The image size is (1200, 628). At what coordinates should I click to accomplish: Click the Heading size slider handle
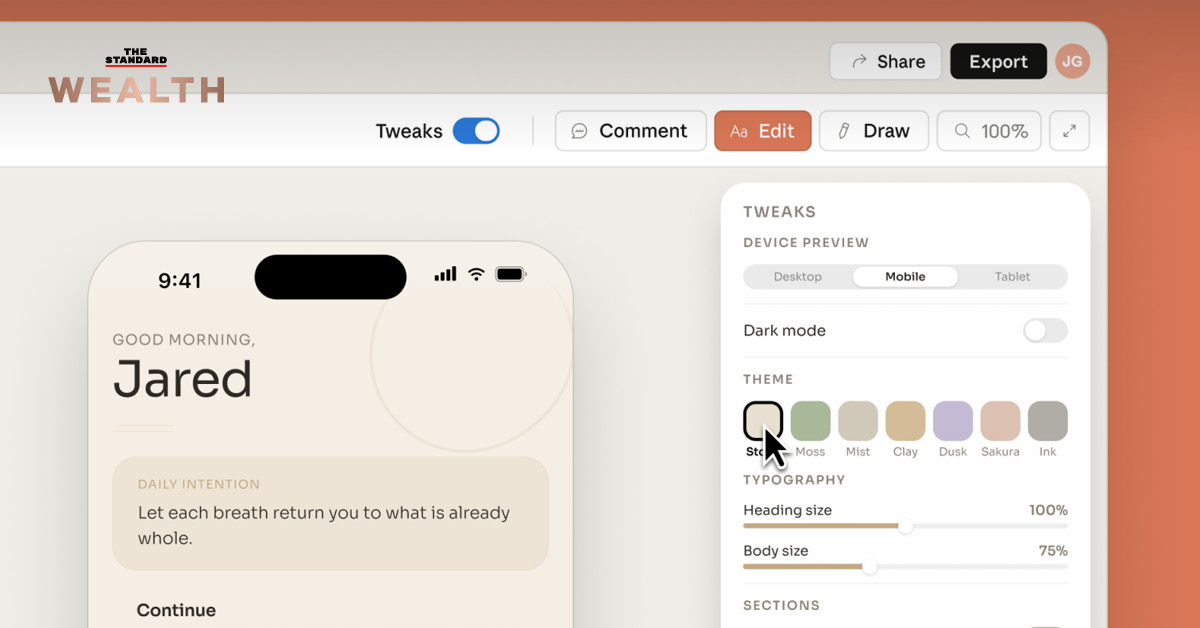pos(905,526)
